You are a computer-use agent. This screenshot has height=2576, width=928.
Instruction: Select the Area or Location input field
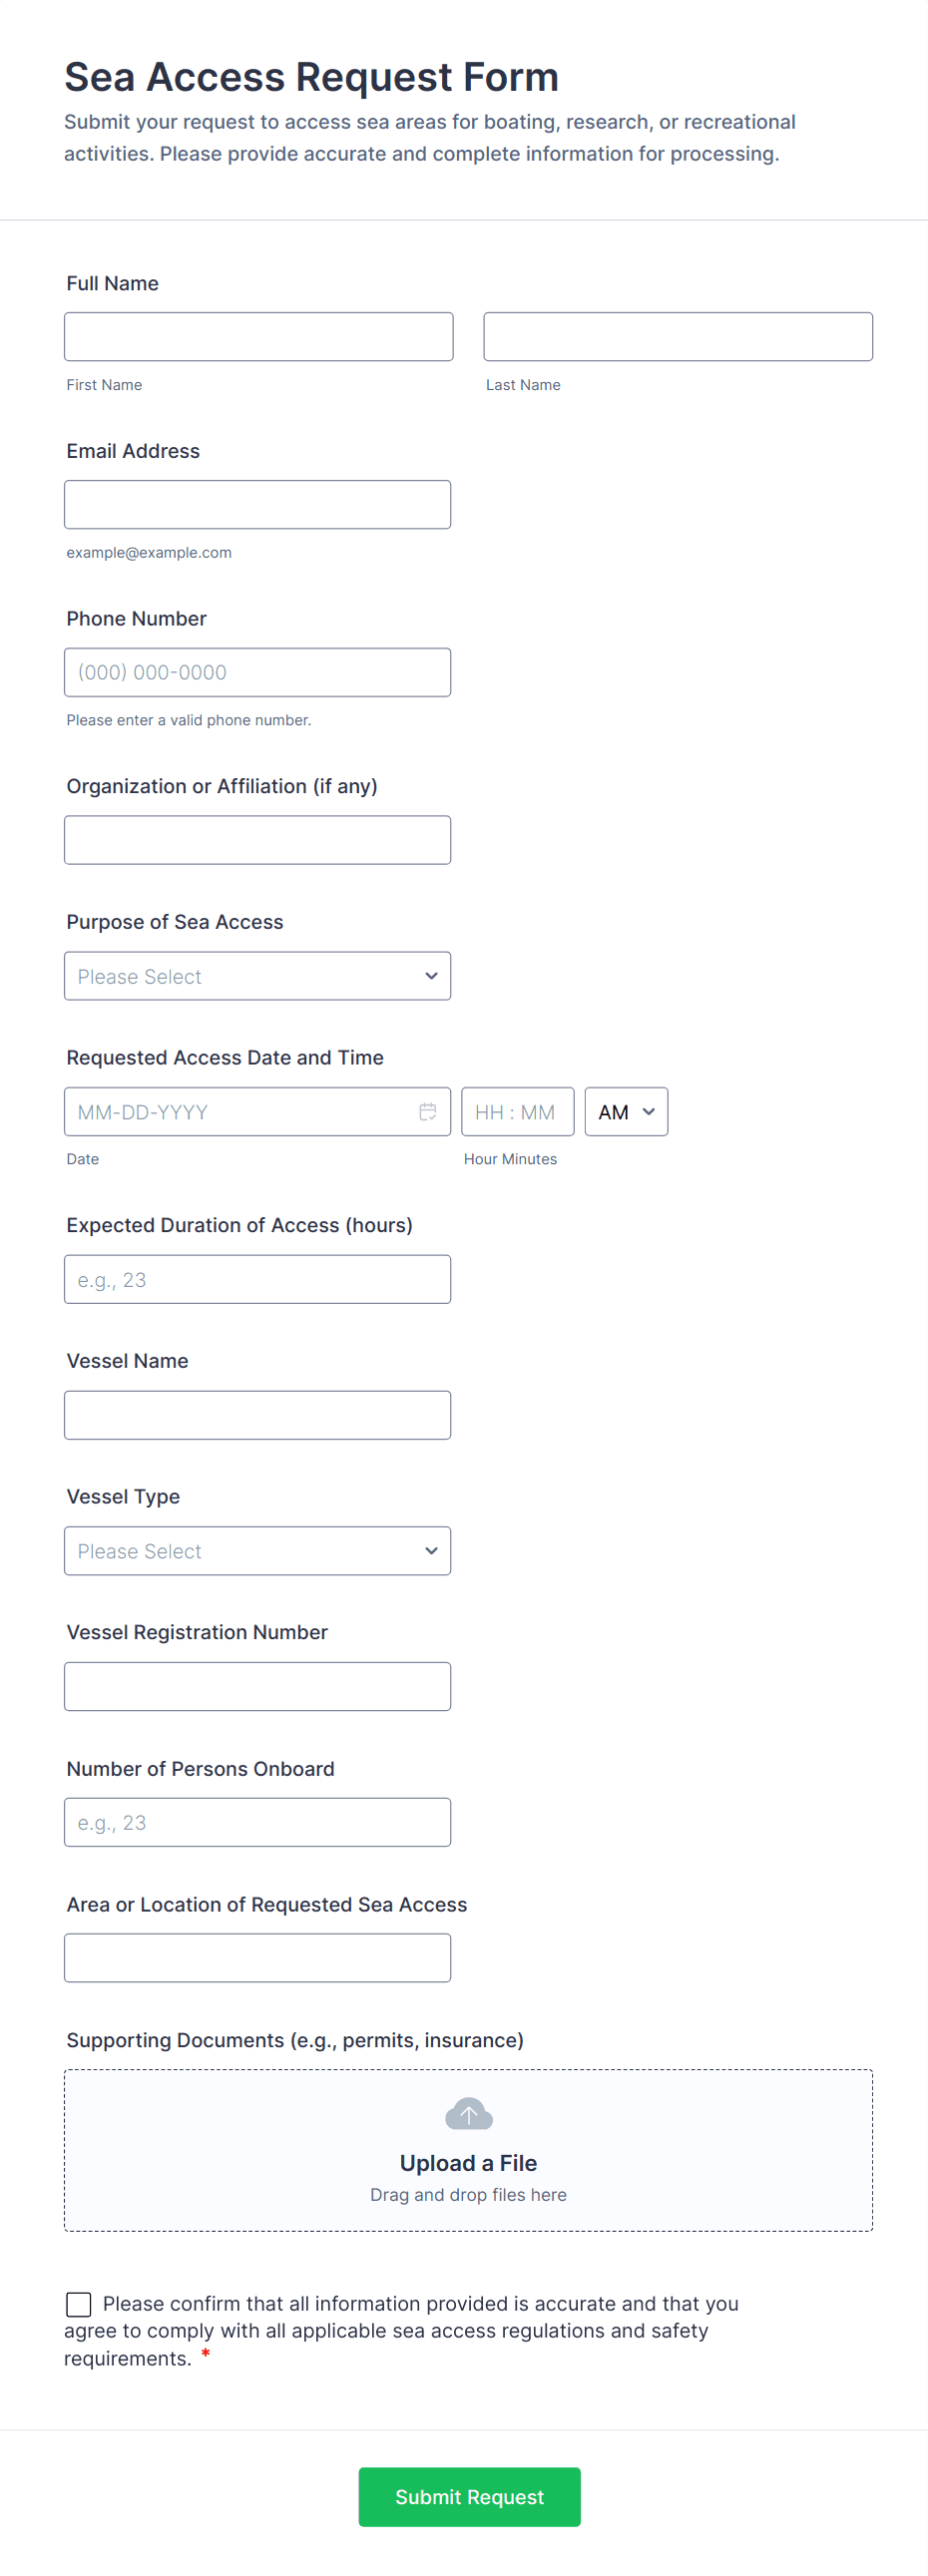tap(257, 1958)
